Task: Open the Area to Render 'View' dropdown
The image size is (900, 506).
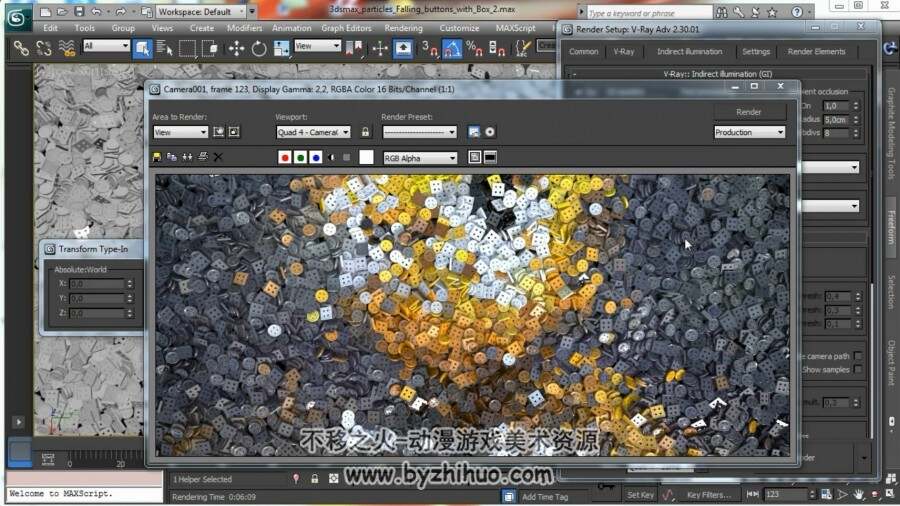Action: (x=180, y=132)
